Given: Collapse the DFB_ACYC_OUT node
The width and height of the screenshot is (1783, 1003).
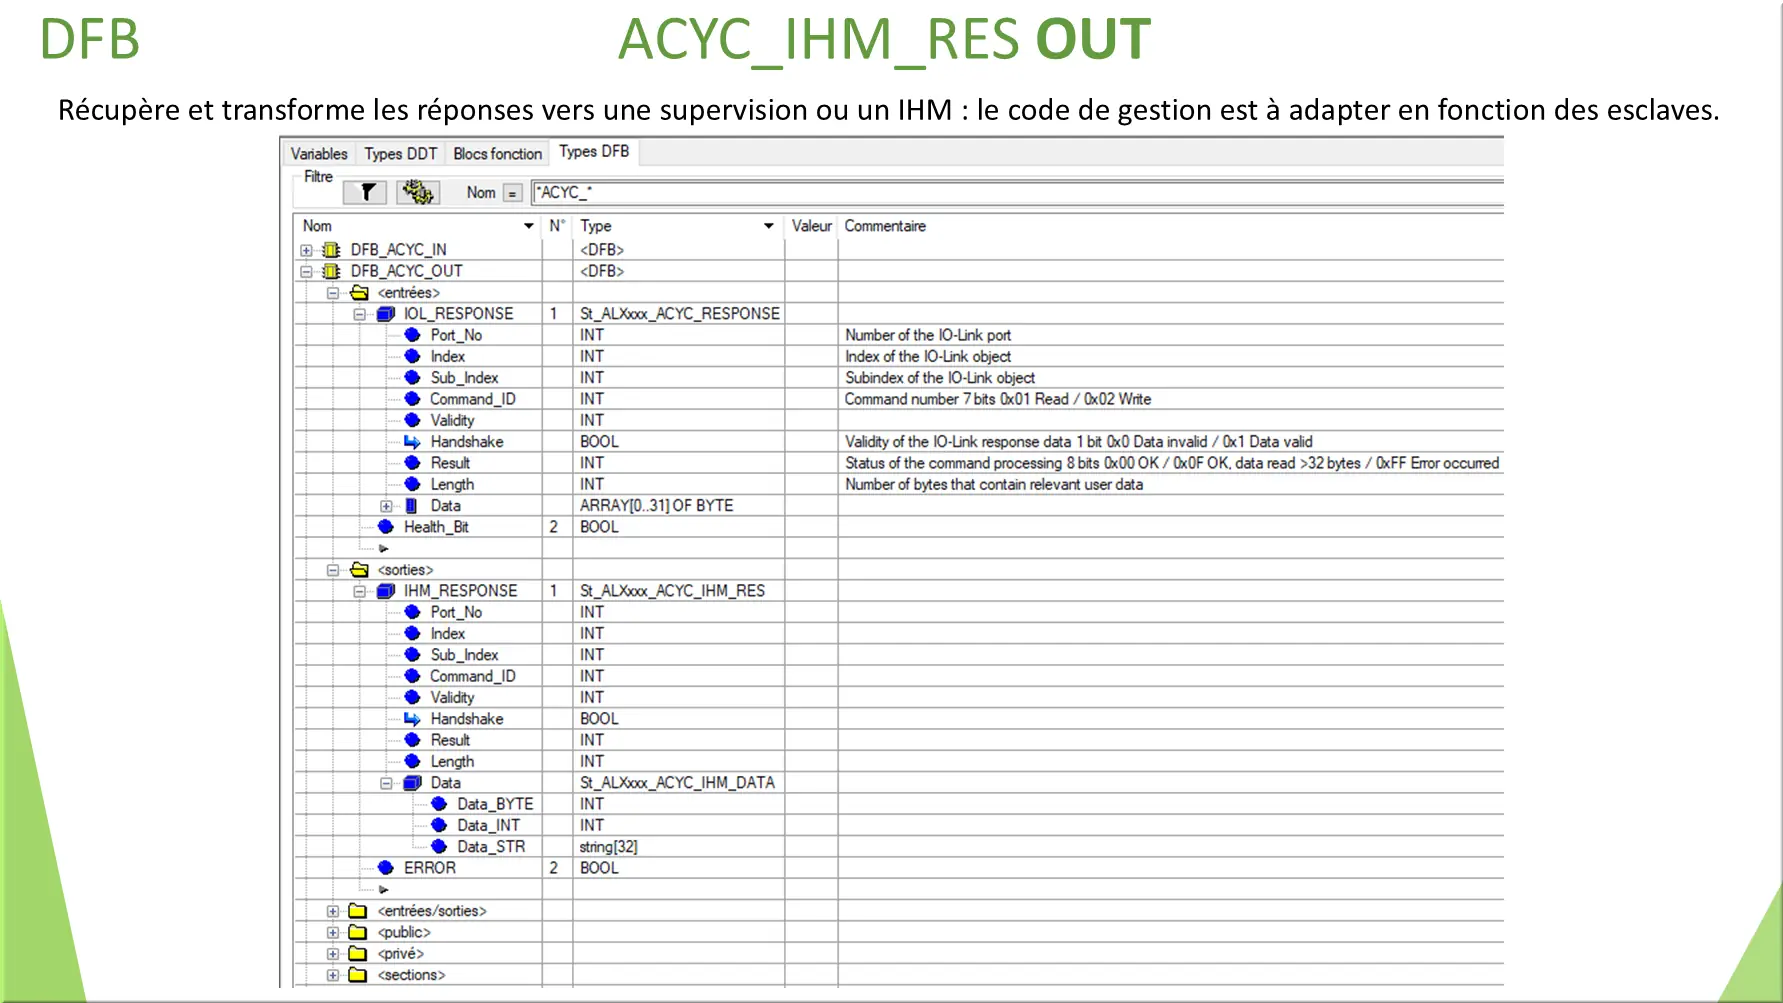Looking at the screenshot, I should [306, 271].
